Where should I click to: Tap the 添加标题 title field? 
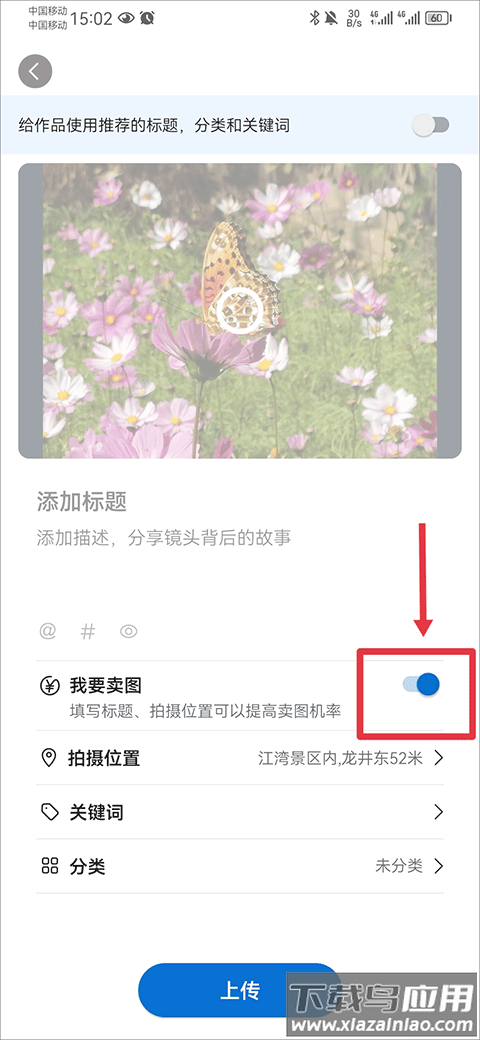(82, 502)
